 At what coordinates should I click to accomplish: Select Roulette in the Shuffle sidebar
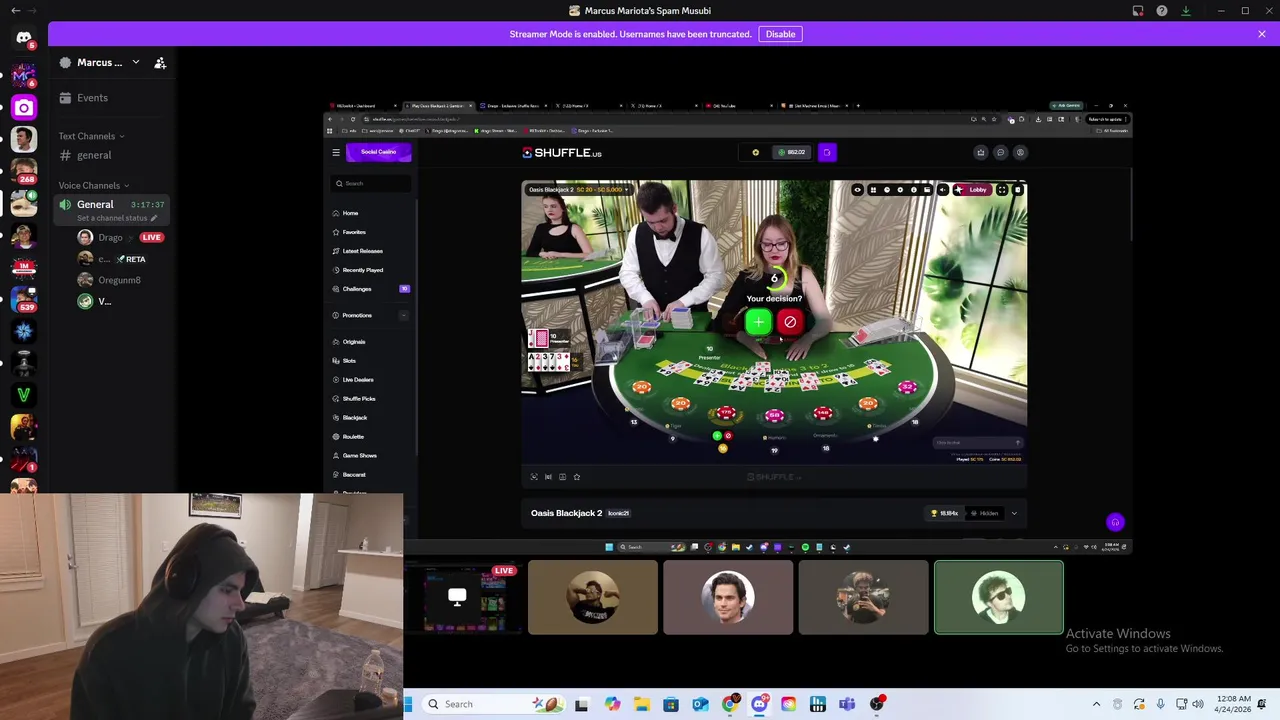pyautogui.click(x=353, y=437)
